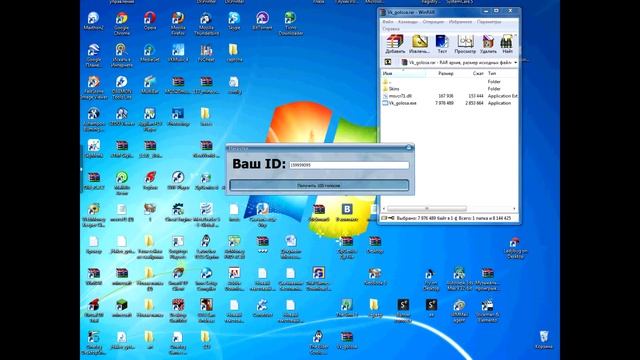The image size is (640, 360).
Task: Select the Skins folder in WinRAR list
Action: 449,89
